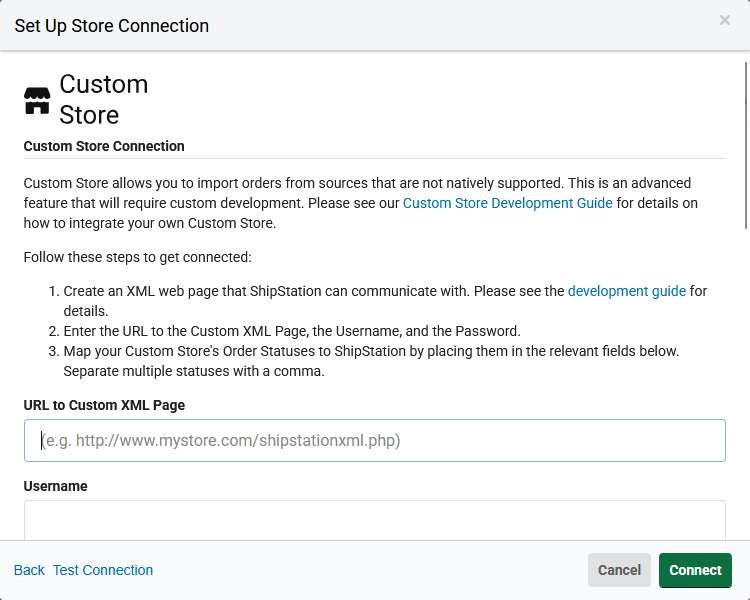Open the development guide link in step 1
Screen dimensions: 750x600
(626, 291)
